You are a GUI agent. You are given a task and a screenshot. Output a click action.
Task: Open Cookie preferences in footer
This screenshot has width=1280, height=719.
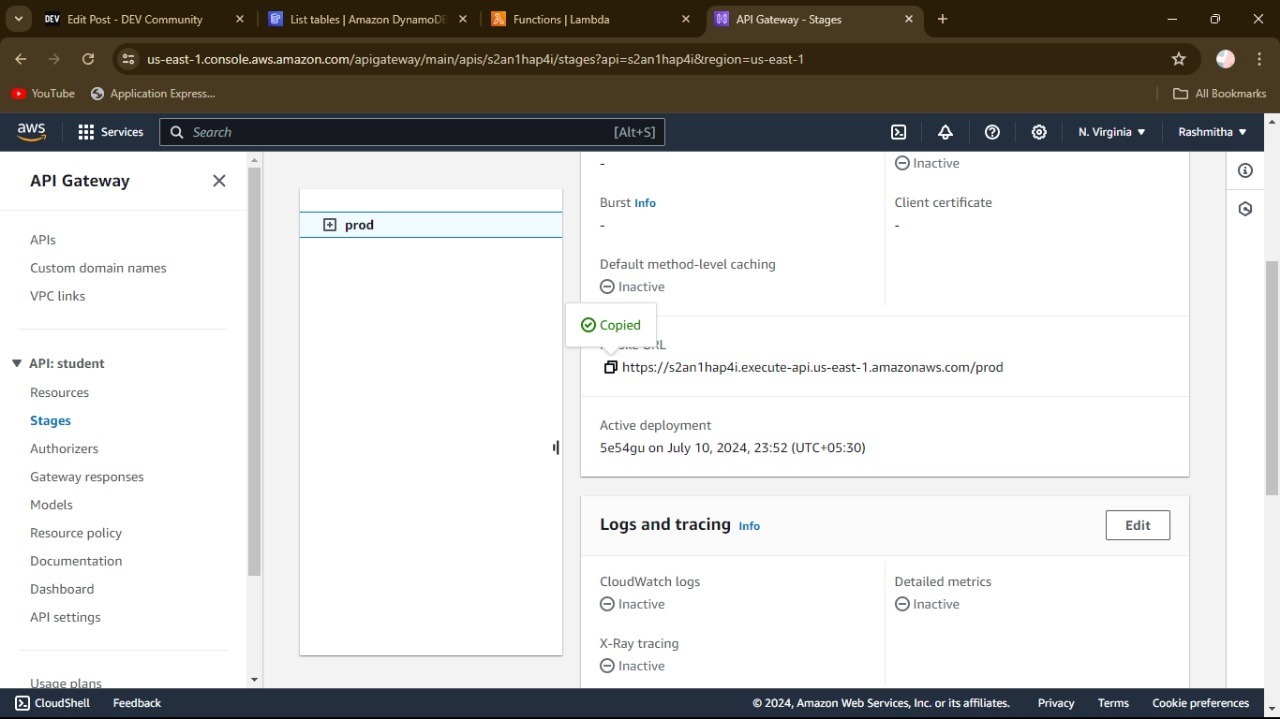1201,703
